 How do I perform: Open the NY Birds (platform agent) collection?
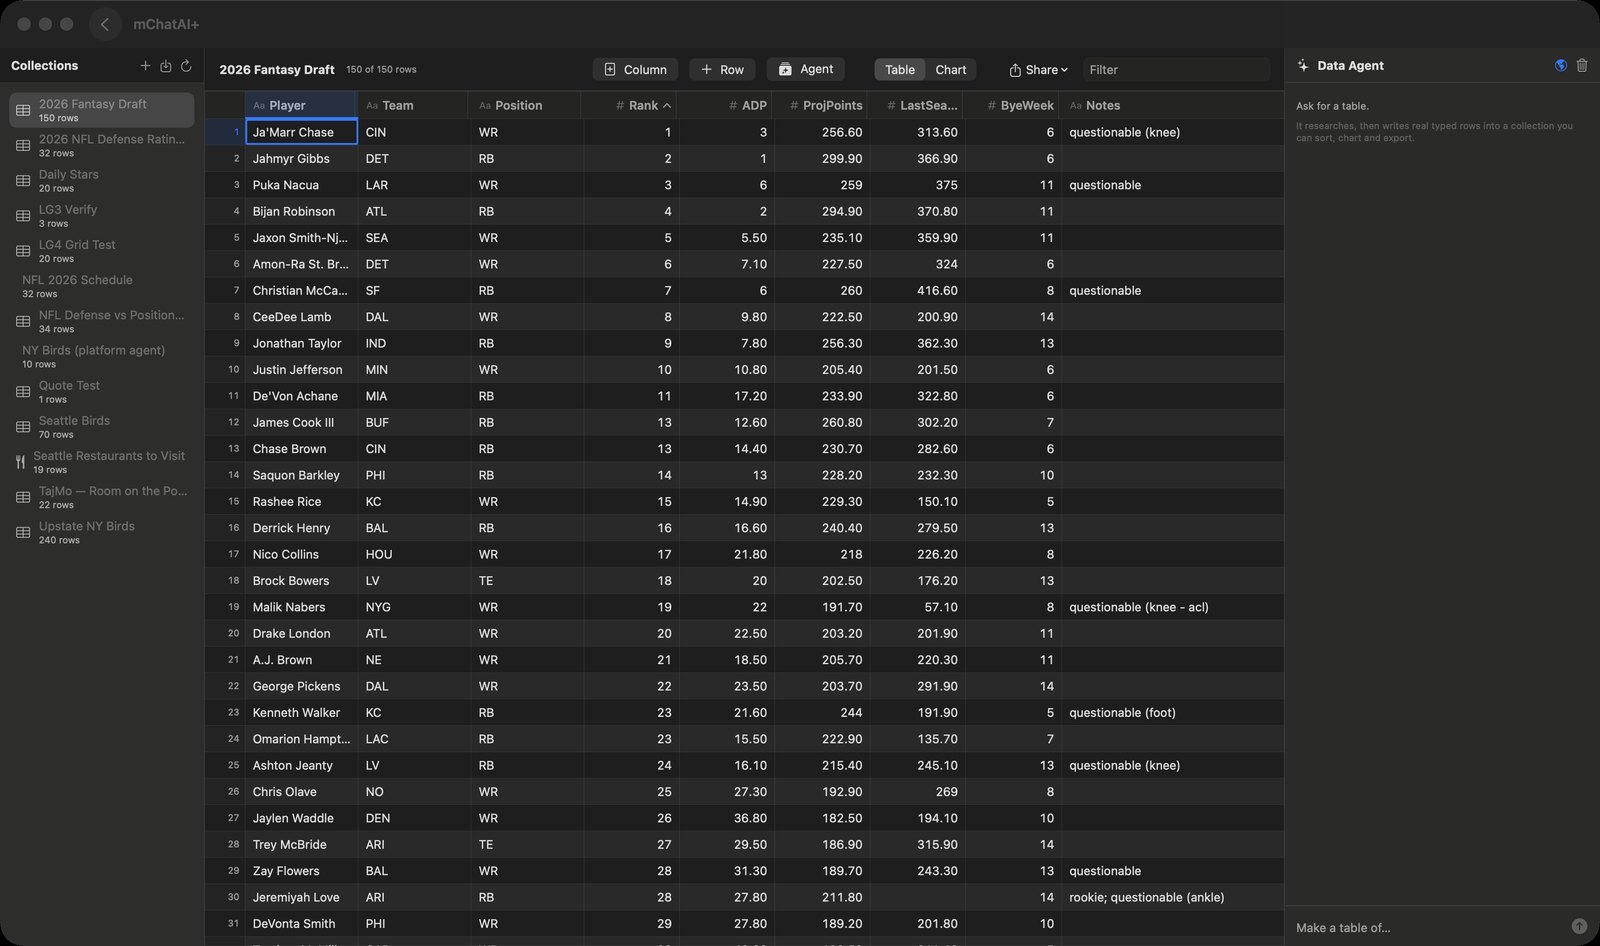pos(101,356)
